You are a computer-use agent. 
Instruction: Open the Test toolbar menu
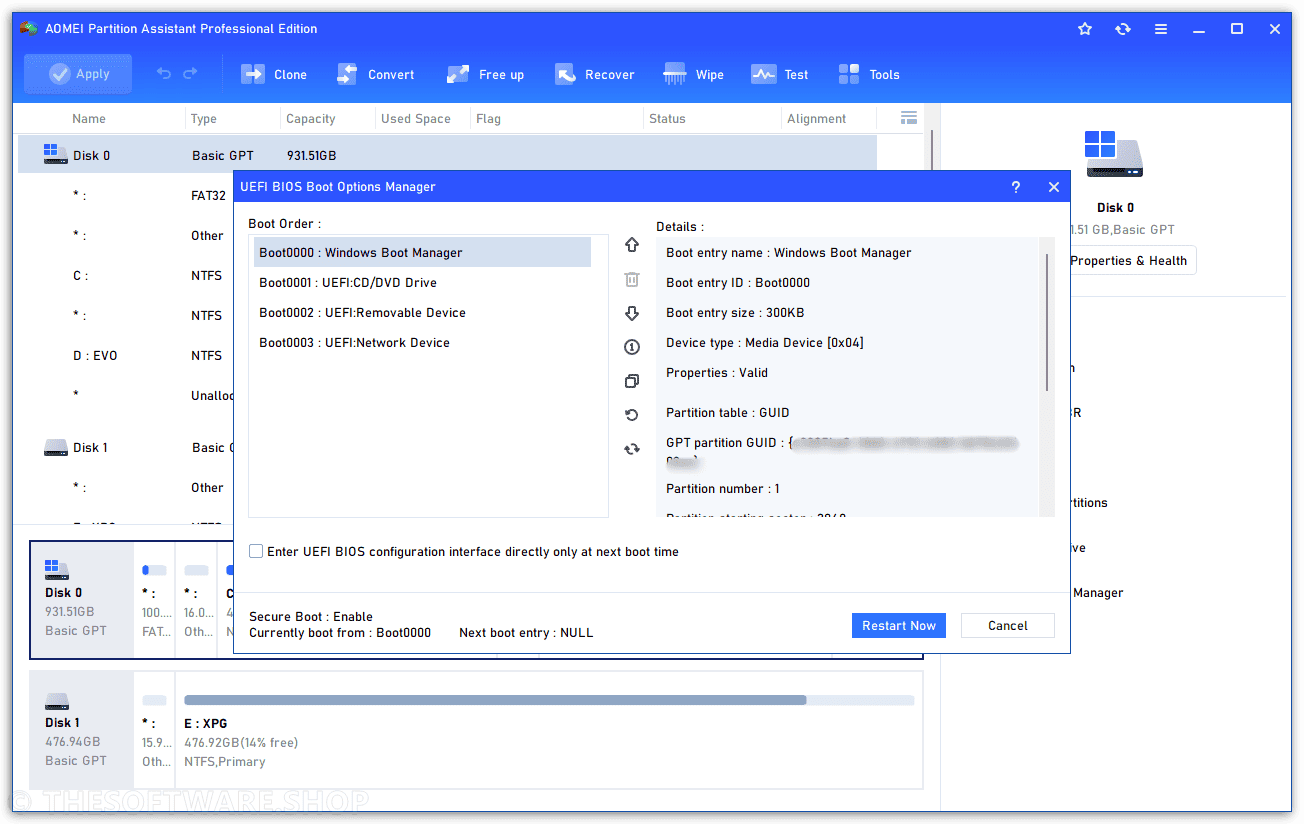pyautogui.click(x=780, y=74)
